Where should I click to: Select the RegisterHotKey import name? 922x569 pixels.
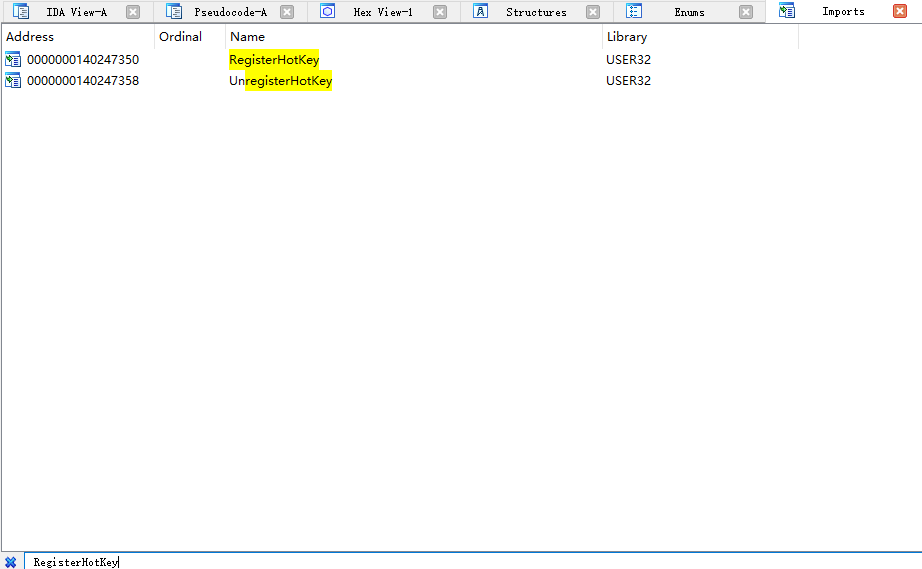point(274,59)
